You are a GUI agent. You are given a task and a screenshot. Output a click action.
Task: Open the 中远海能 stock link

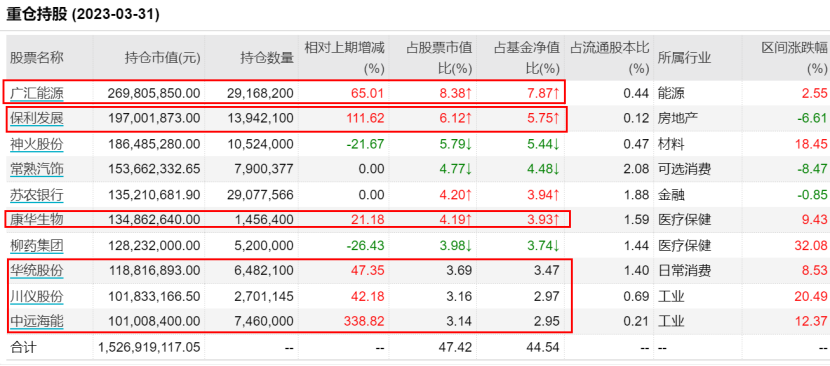37,321
